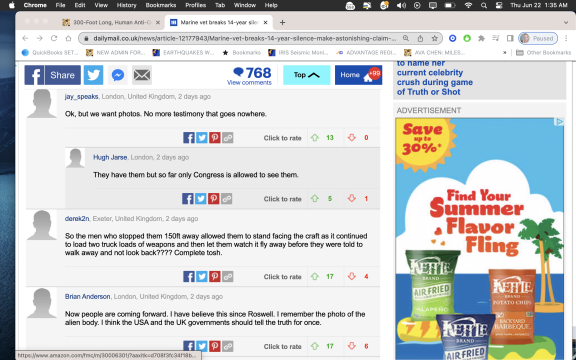Downvote jay_speaks comment with 0 votes

point(352,138)
